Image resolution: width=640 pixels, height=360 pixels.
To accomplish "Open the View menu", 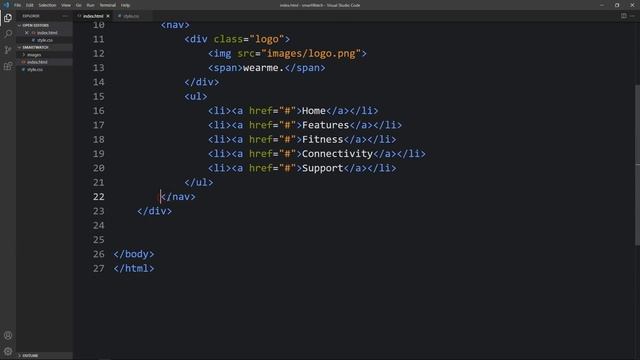I will point(66,5).
